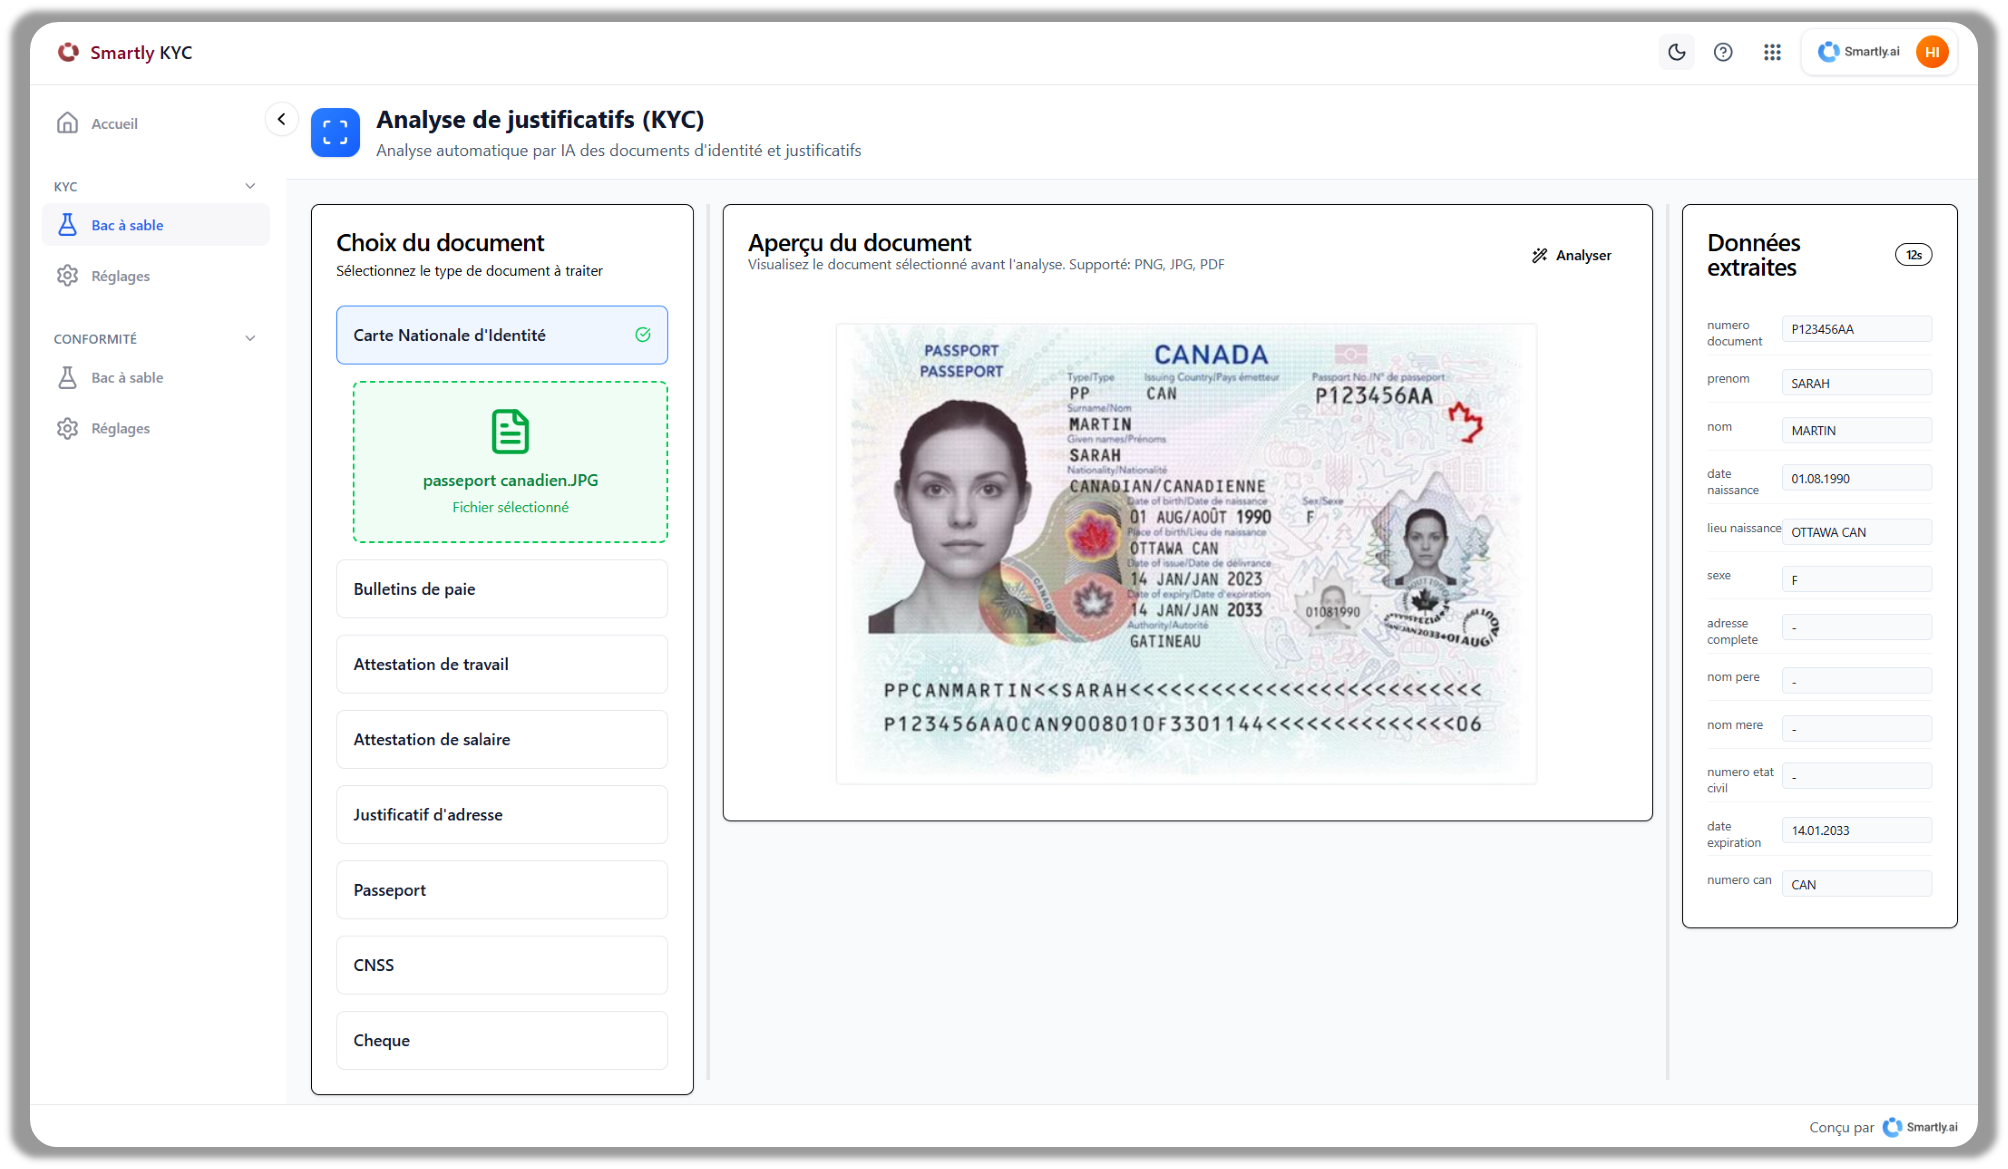Open KYC Réglages gear icon
The image size is (2008, 1169).
(x=68, y=276)
